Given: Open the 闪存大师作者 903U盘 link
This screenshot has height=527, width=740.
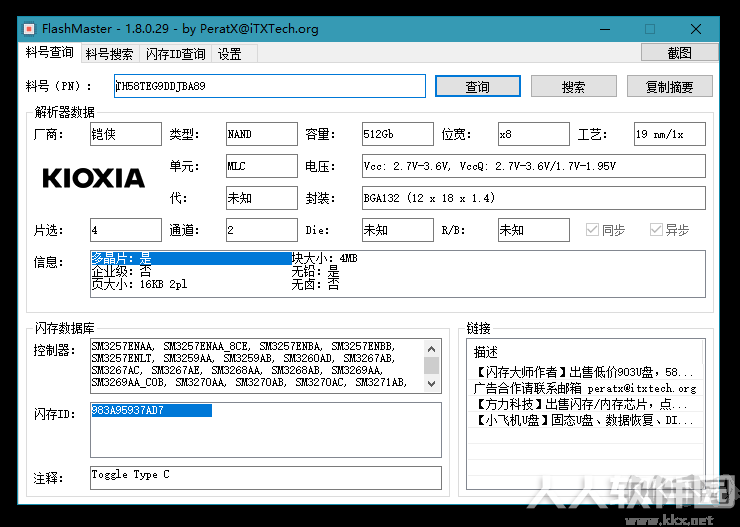Looking at the screenshot, I should point(584,372).
